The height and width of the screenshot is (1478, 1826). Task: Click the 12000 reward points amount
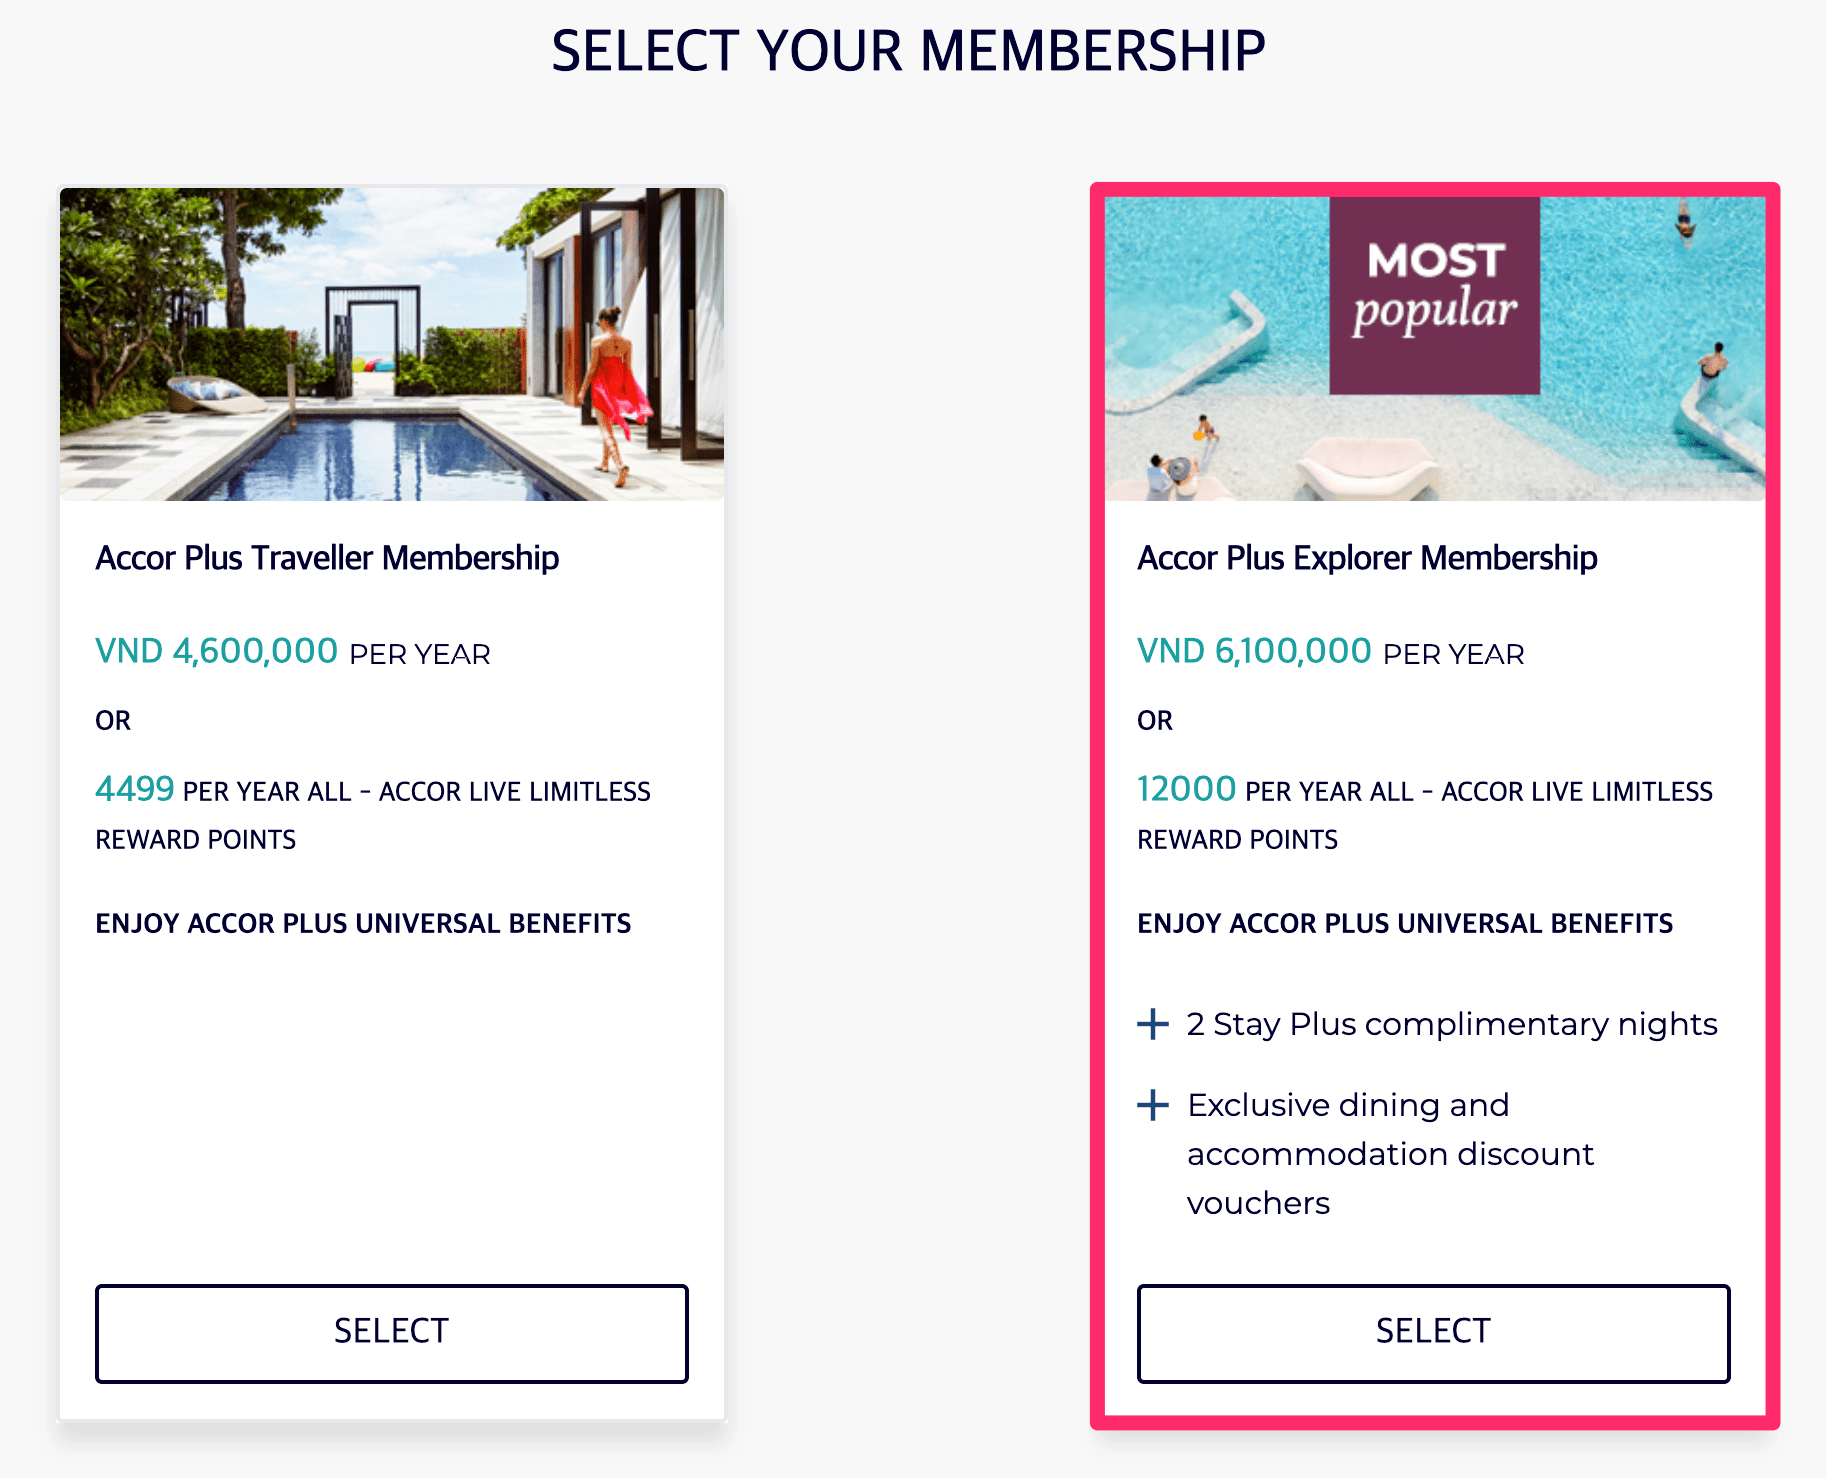tap(1186, 789)
